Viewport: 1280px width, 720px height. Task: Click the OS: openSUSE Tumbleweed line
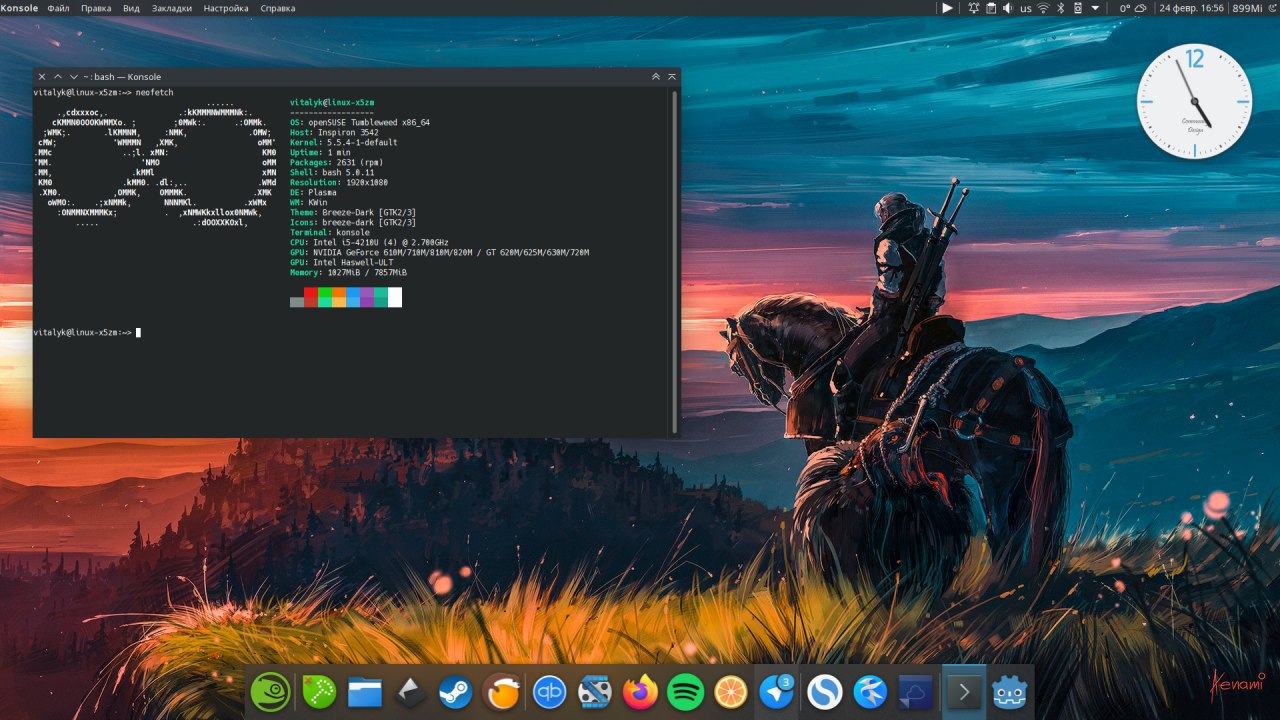point(360,123)
